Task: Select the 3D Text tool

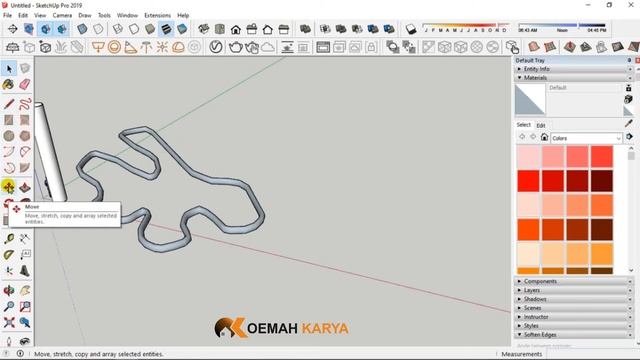Action: point(25,271)
